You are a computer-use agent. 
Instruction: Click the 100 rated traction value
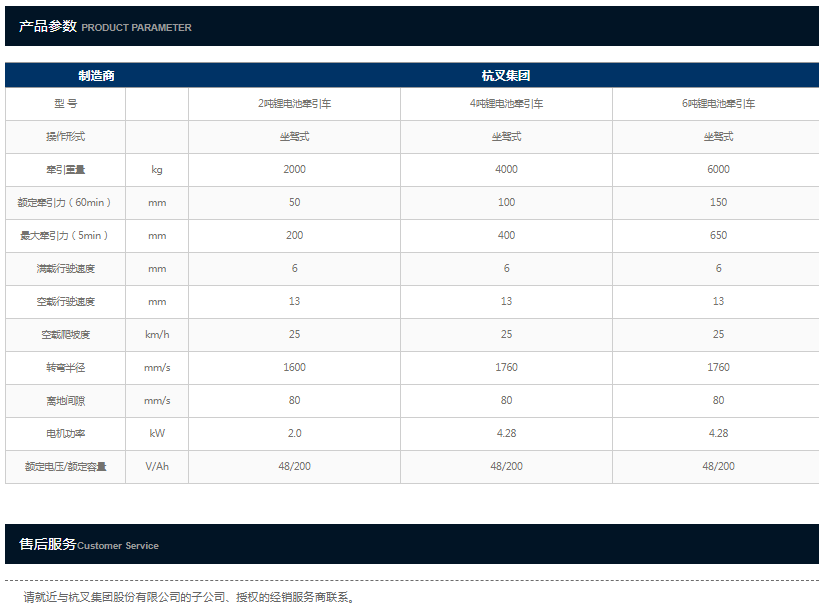click(507, 202)
